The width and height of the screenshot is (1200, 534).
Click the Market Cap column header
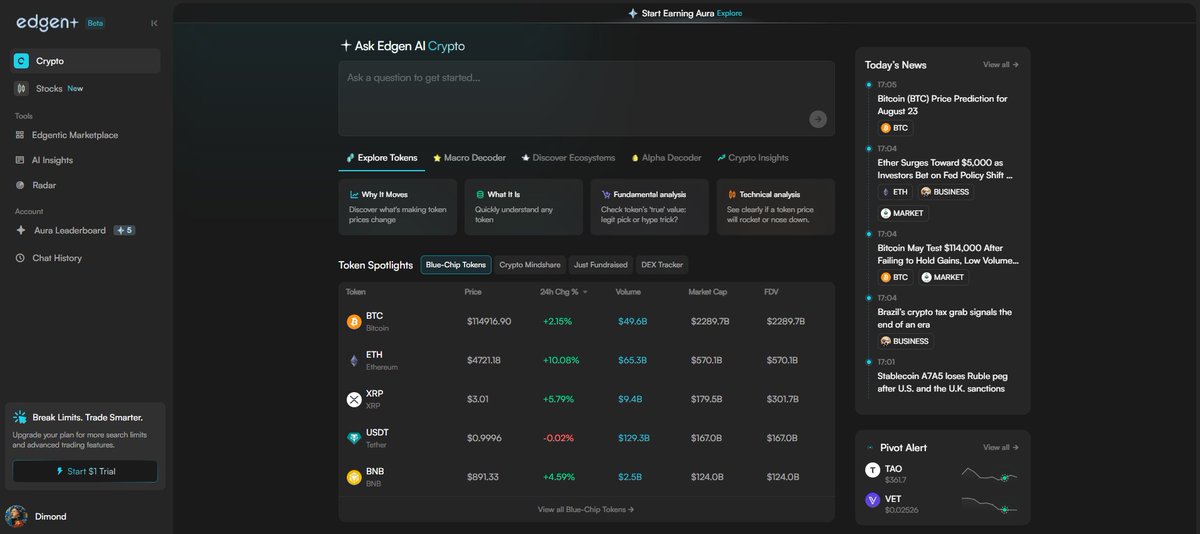pos(708,292)
